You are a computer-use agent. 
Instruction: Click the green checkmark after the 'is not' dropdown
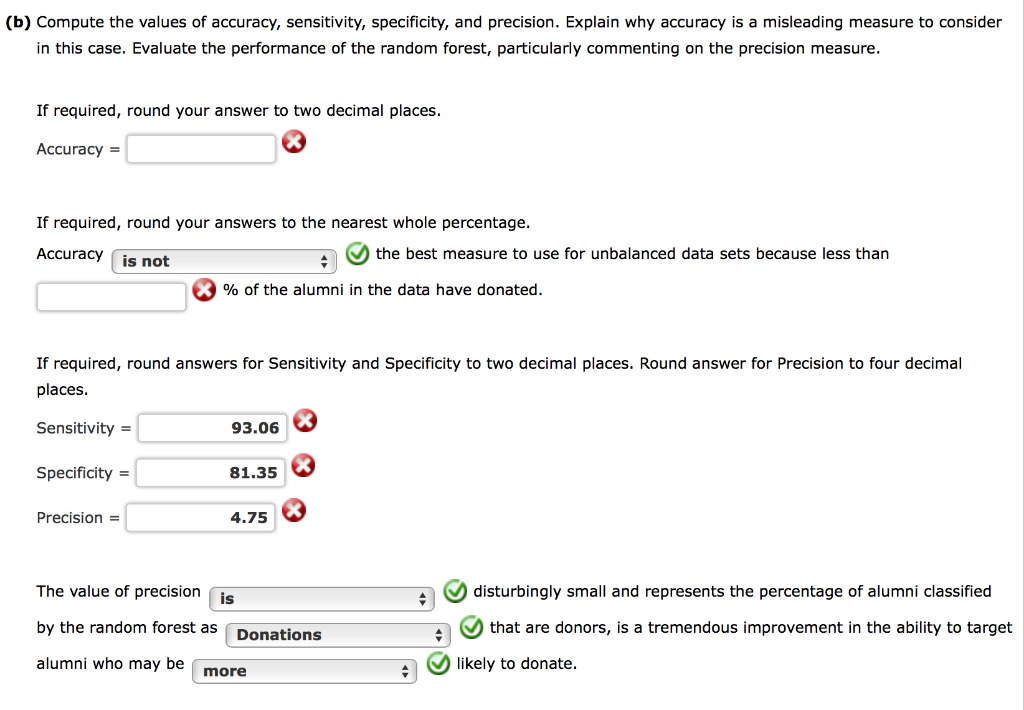click(x=357, y=254)
